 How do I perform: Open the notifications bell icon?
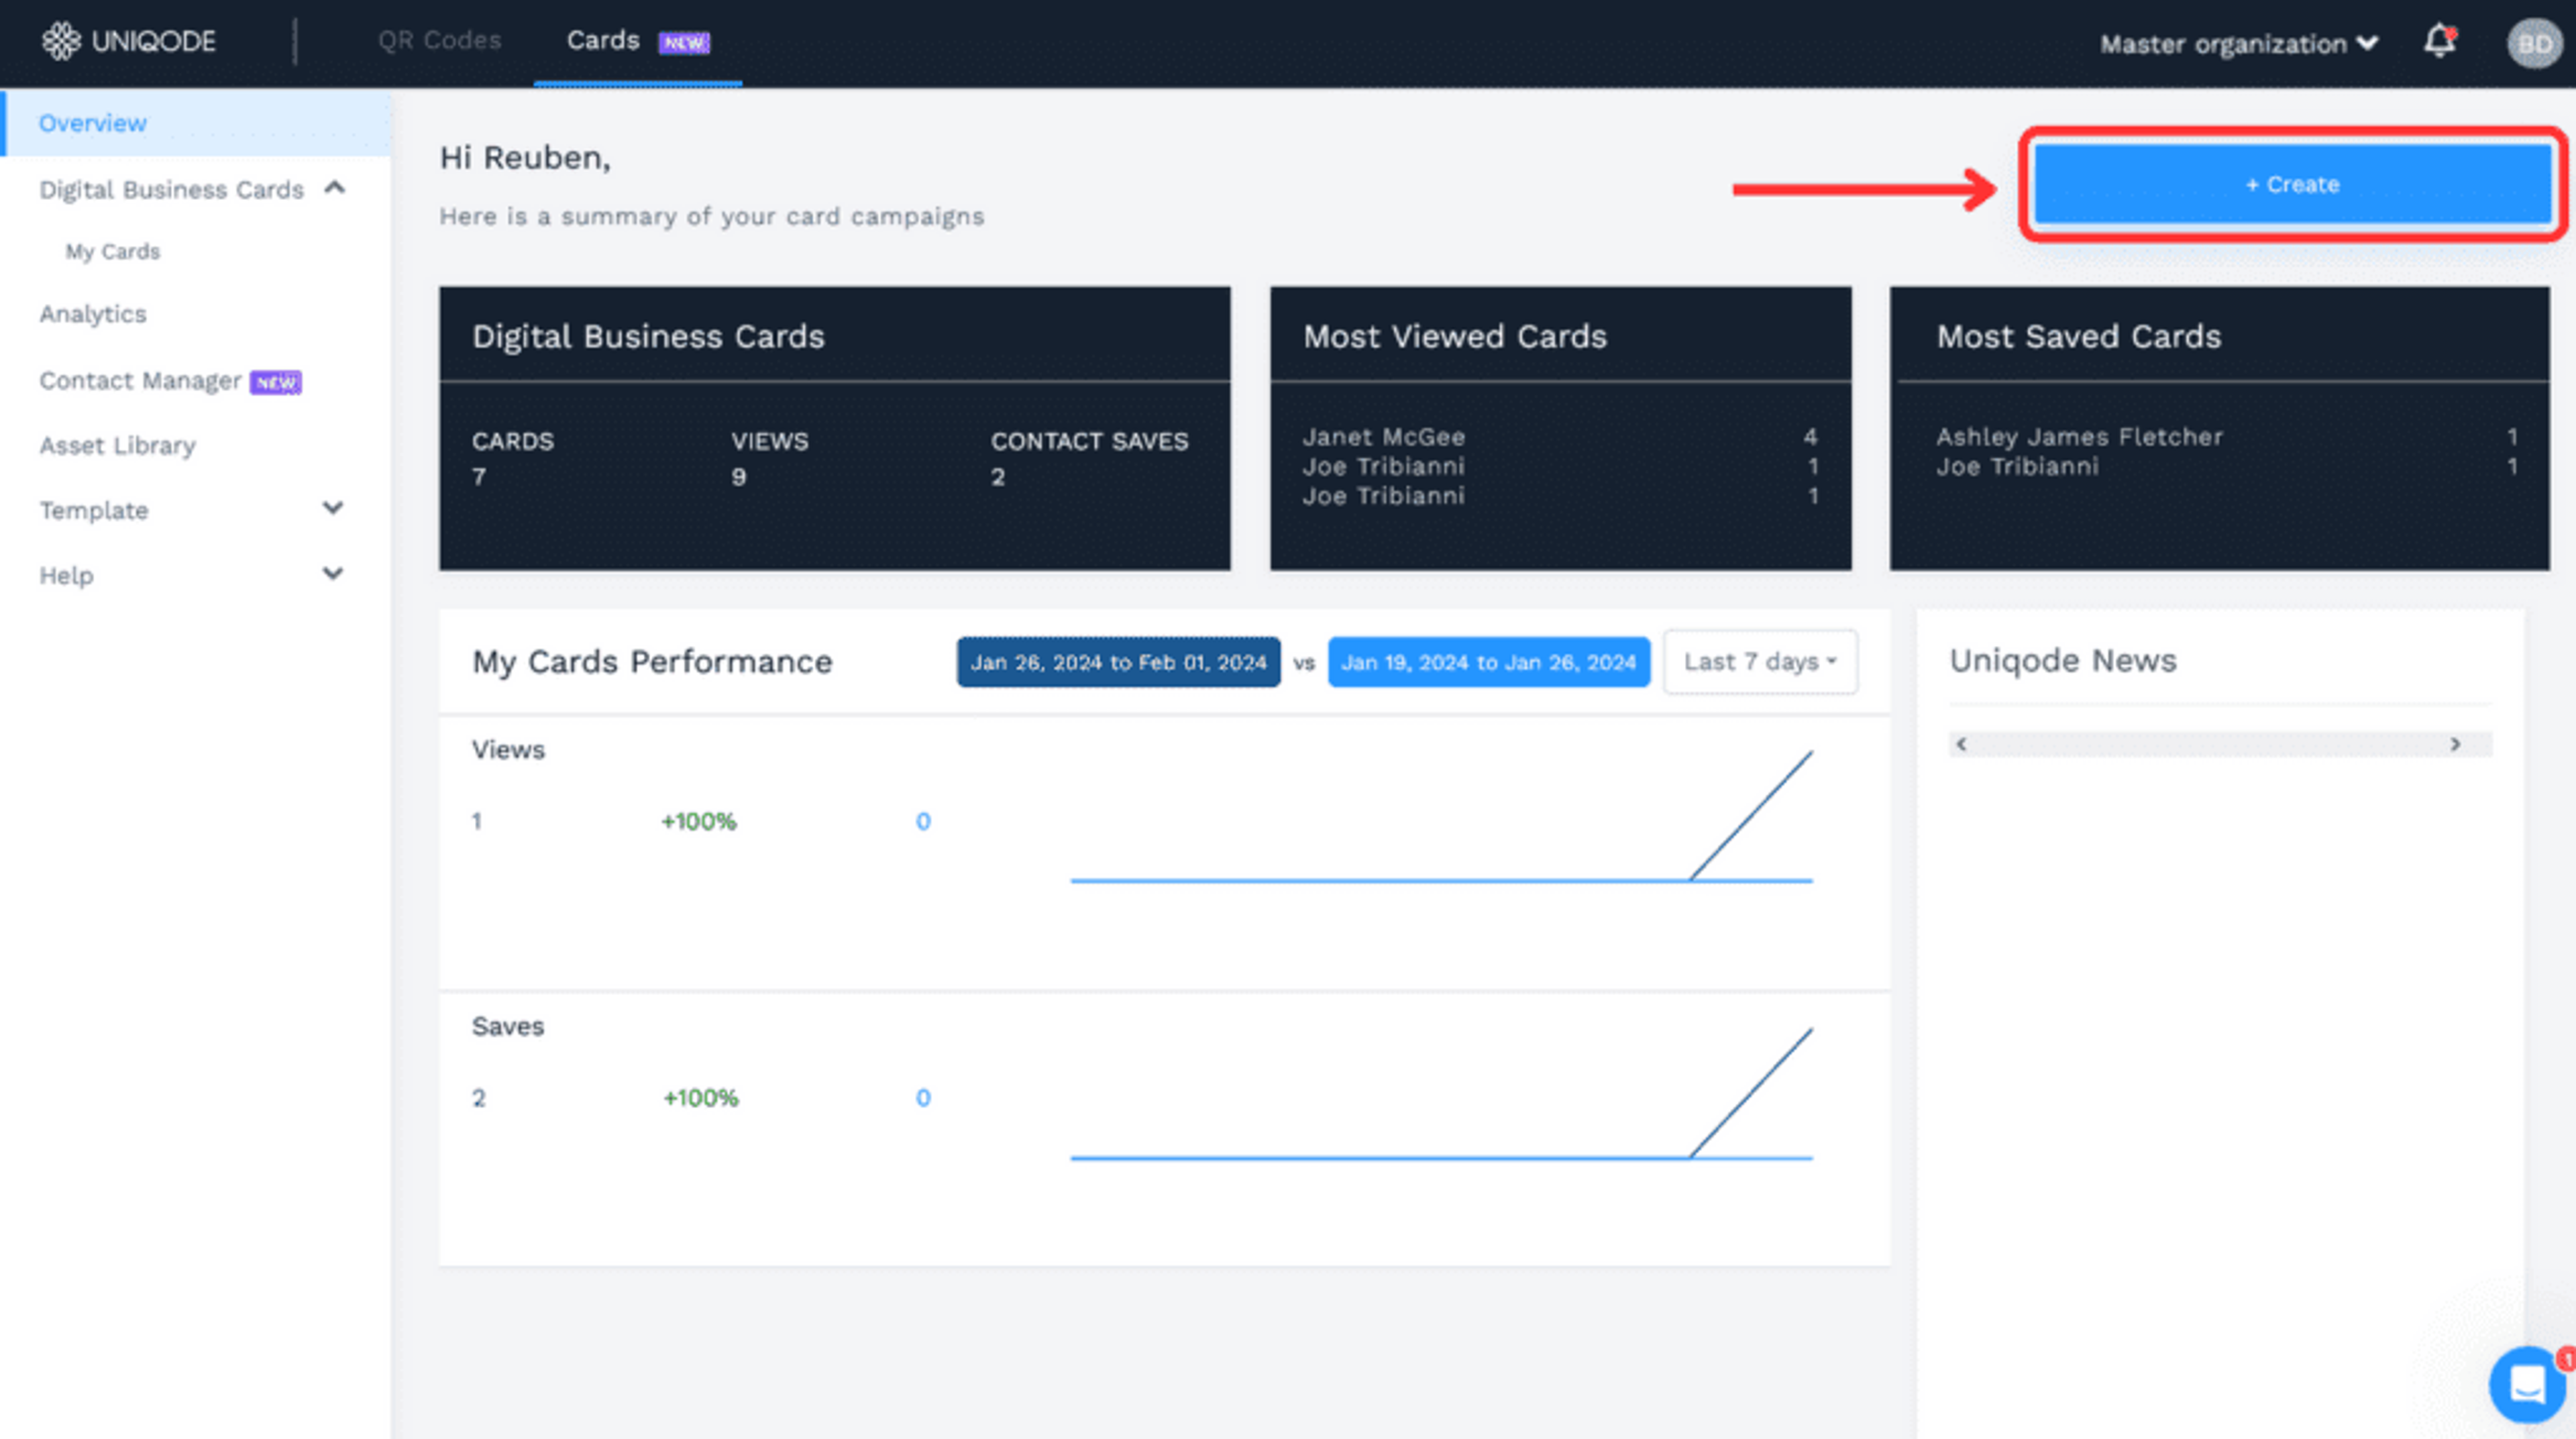2439,41
